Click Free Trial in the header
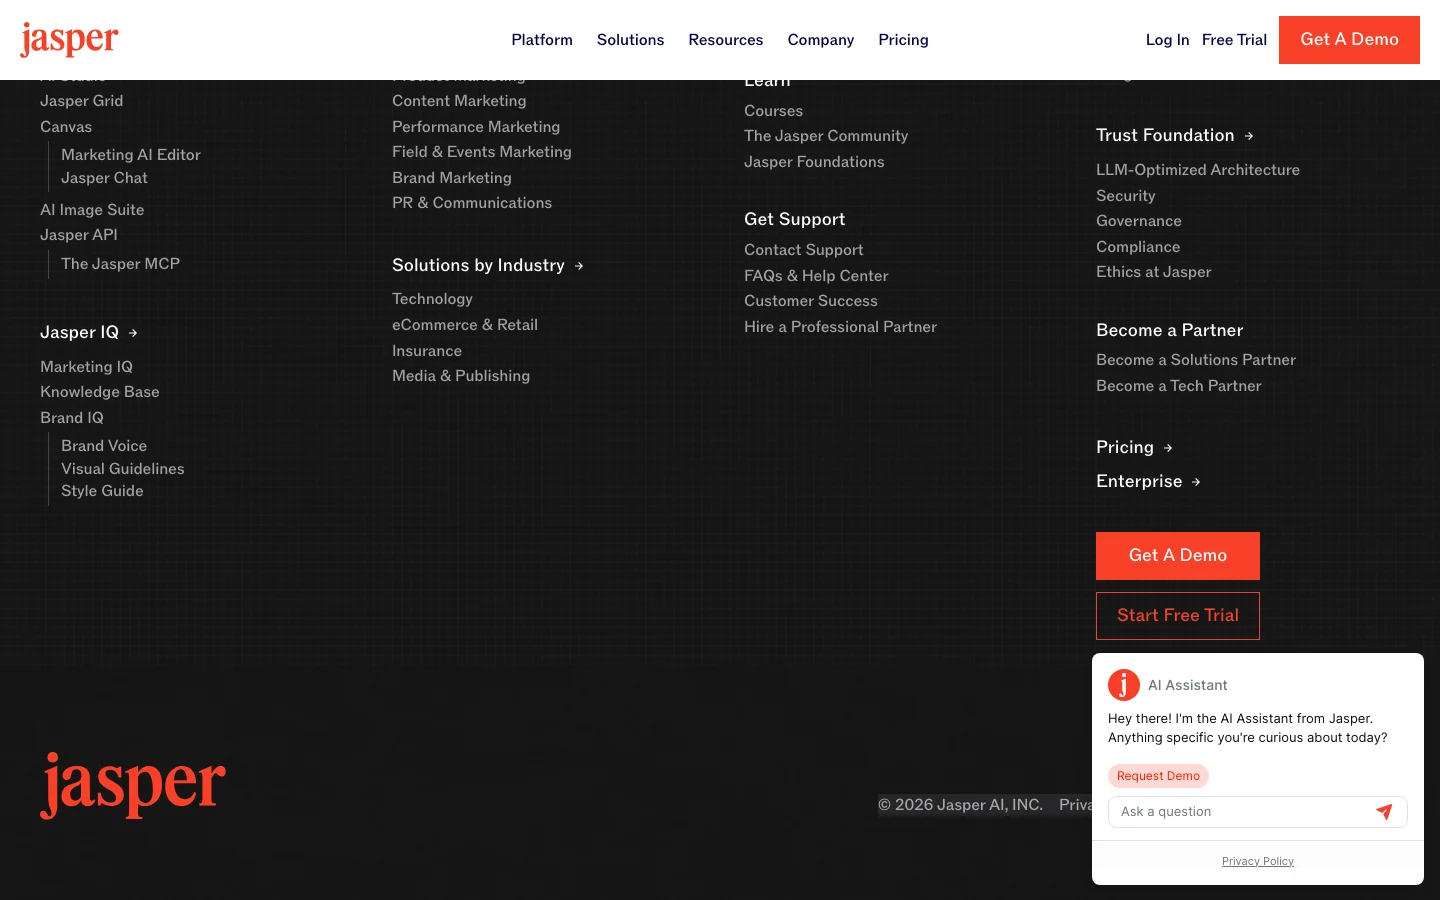This screenshot has height=900, width=1440. tap(1234, 40)
